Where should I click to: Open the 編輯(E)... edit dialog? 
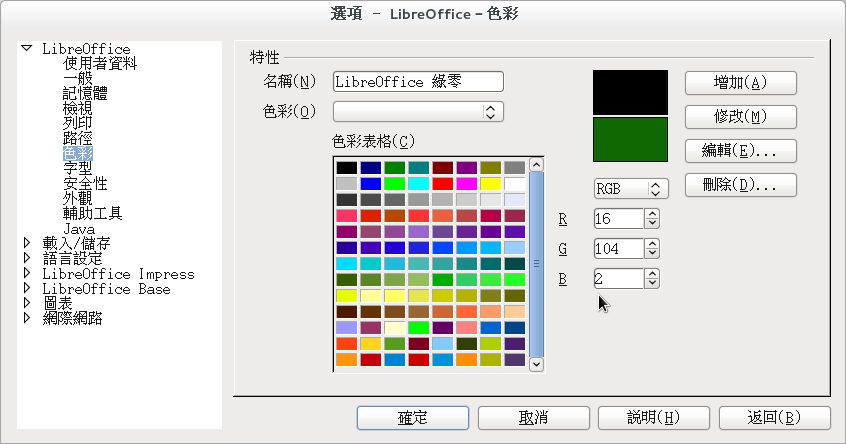coord(741,151)
